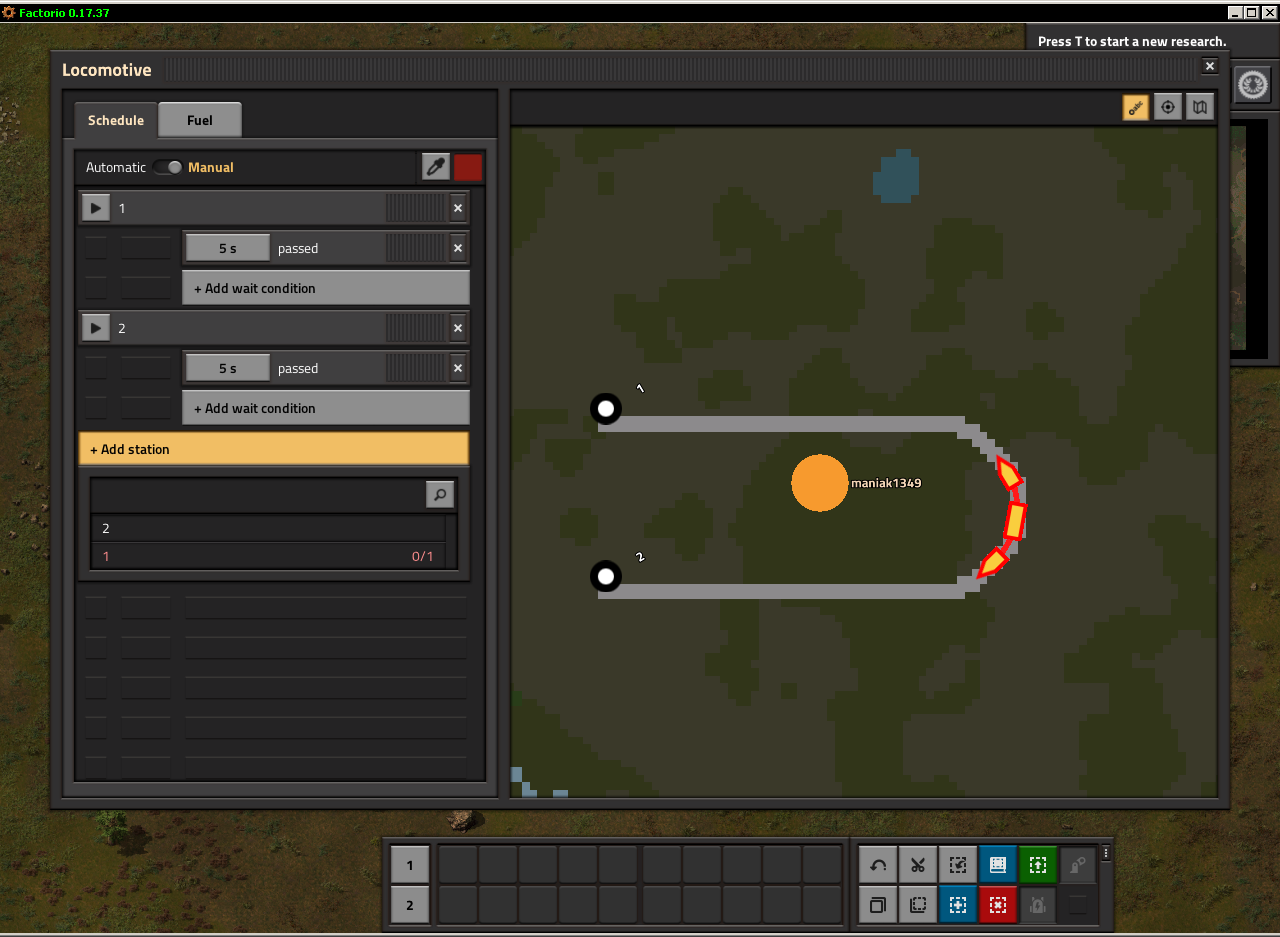Viewport: 1280px width, 937px height.
Task: Switch to the Fuel tab
Action: click(200, 120)
